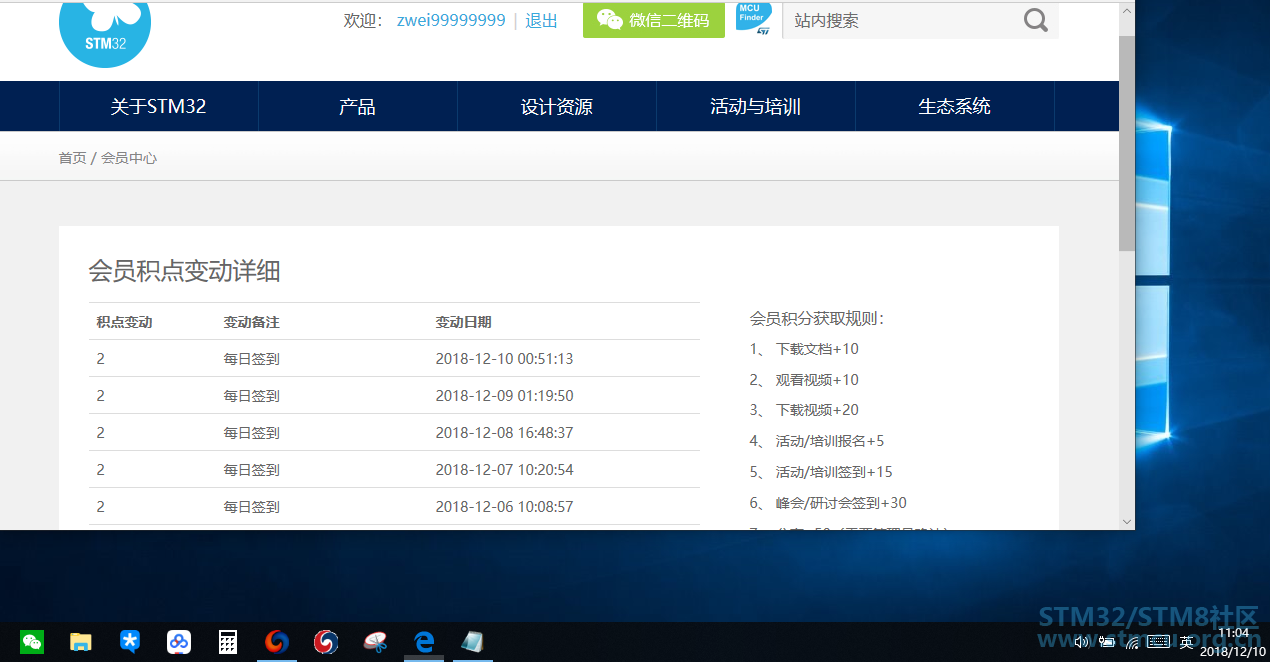Screen dimensions: 1270x662
Task: Click date 2018-12-08 16:48:37
Action: [x=504, y=433]
